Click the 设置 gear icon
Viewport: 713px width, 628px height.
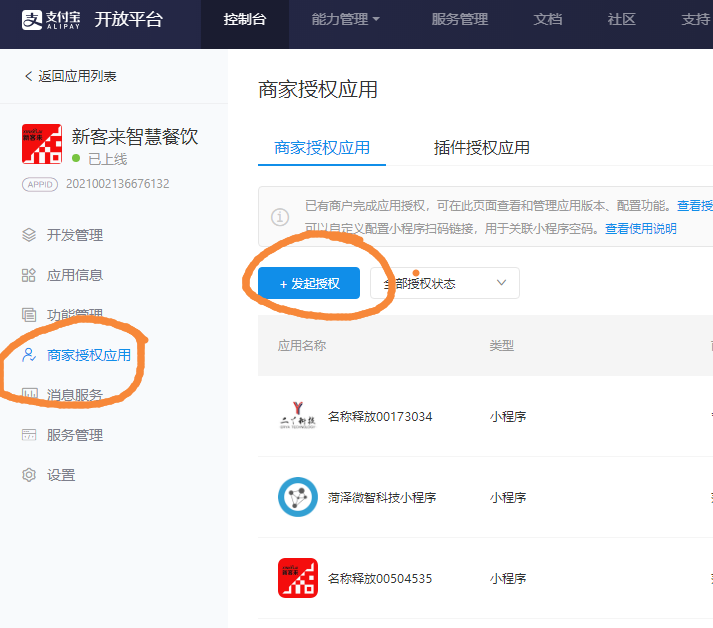(29, 475)
